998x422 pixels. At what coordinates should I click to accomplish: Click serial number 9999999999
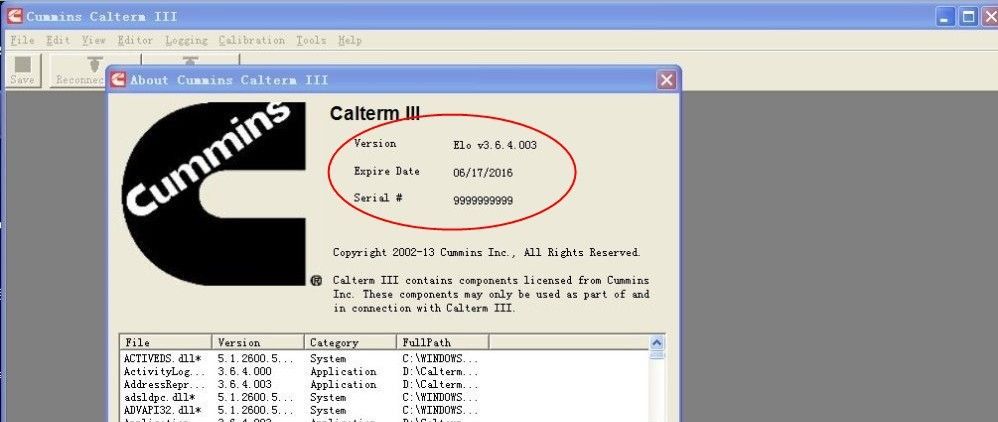click(x=483, y=200)
